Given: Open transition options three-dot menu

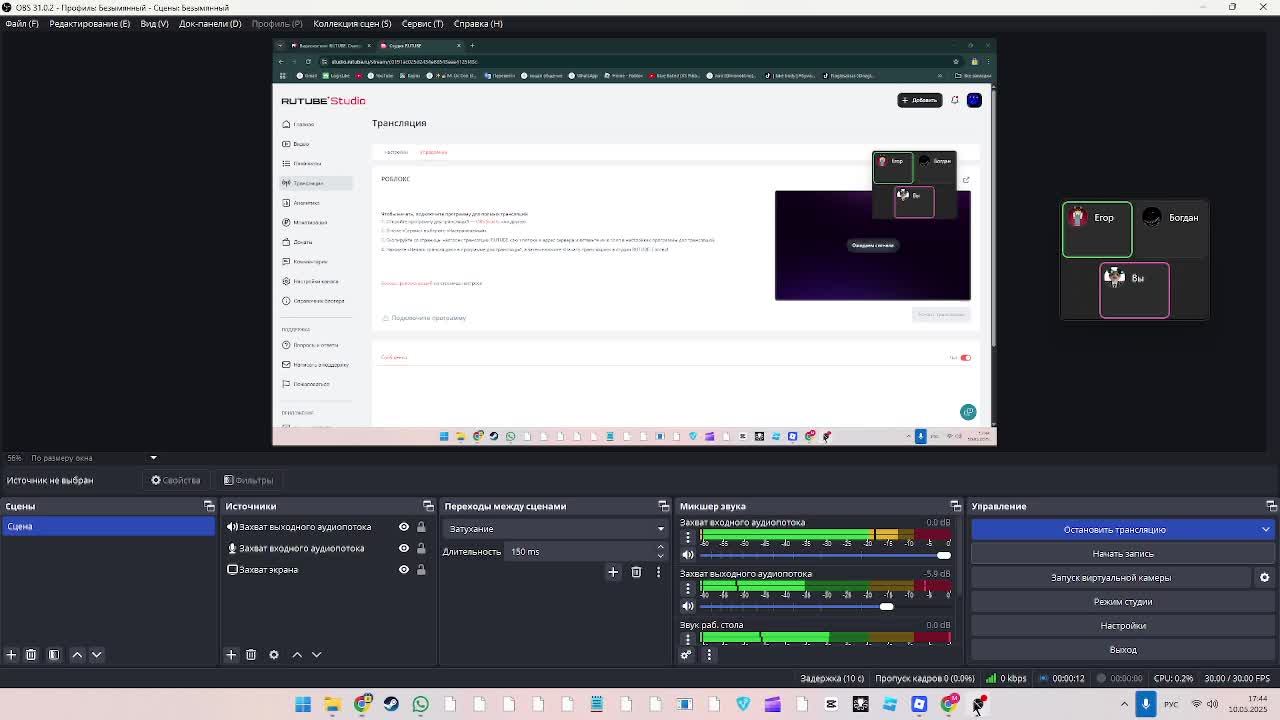Looking at the screenshot, I should [658, 572].
